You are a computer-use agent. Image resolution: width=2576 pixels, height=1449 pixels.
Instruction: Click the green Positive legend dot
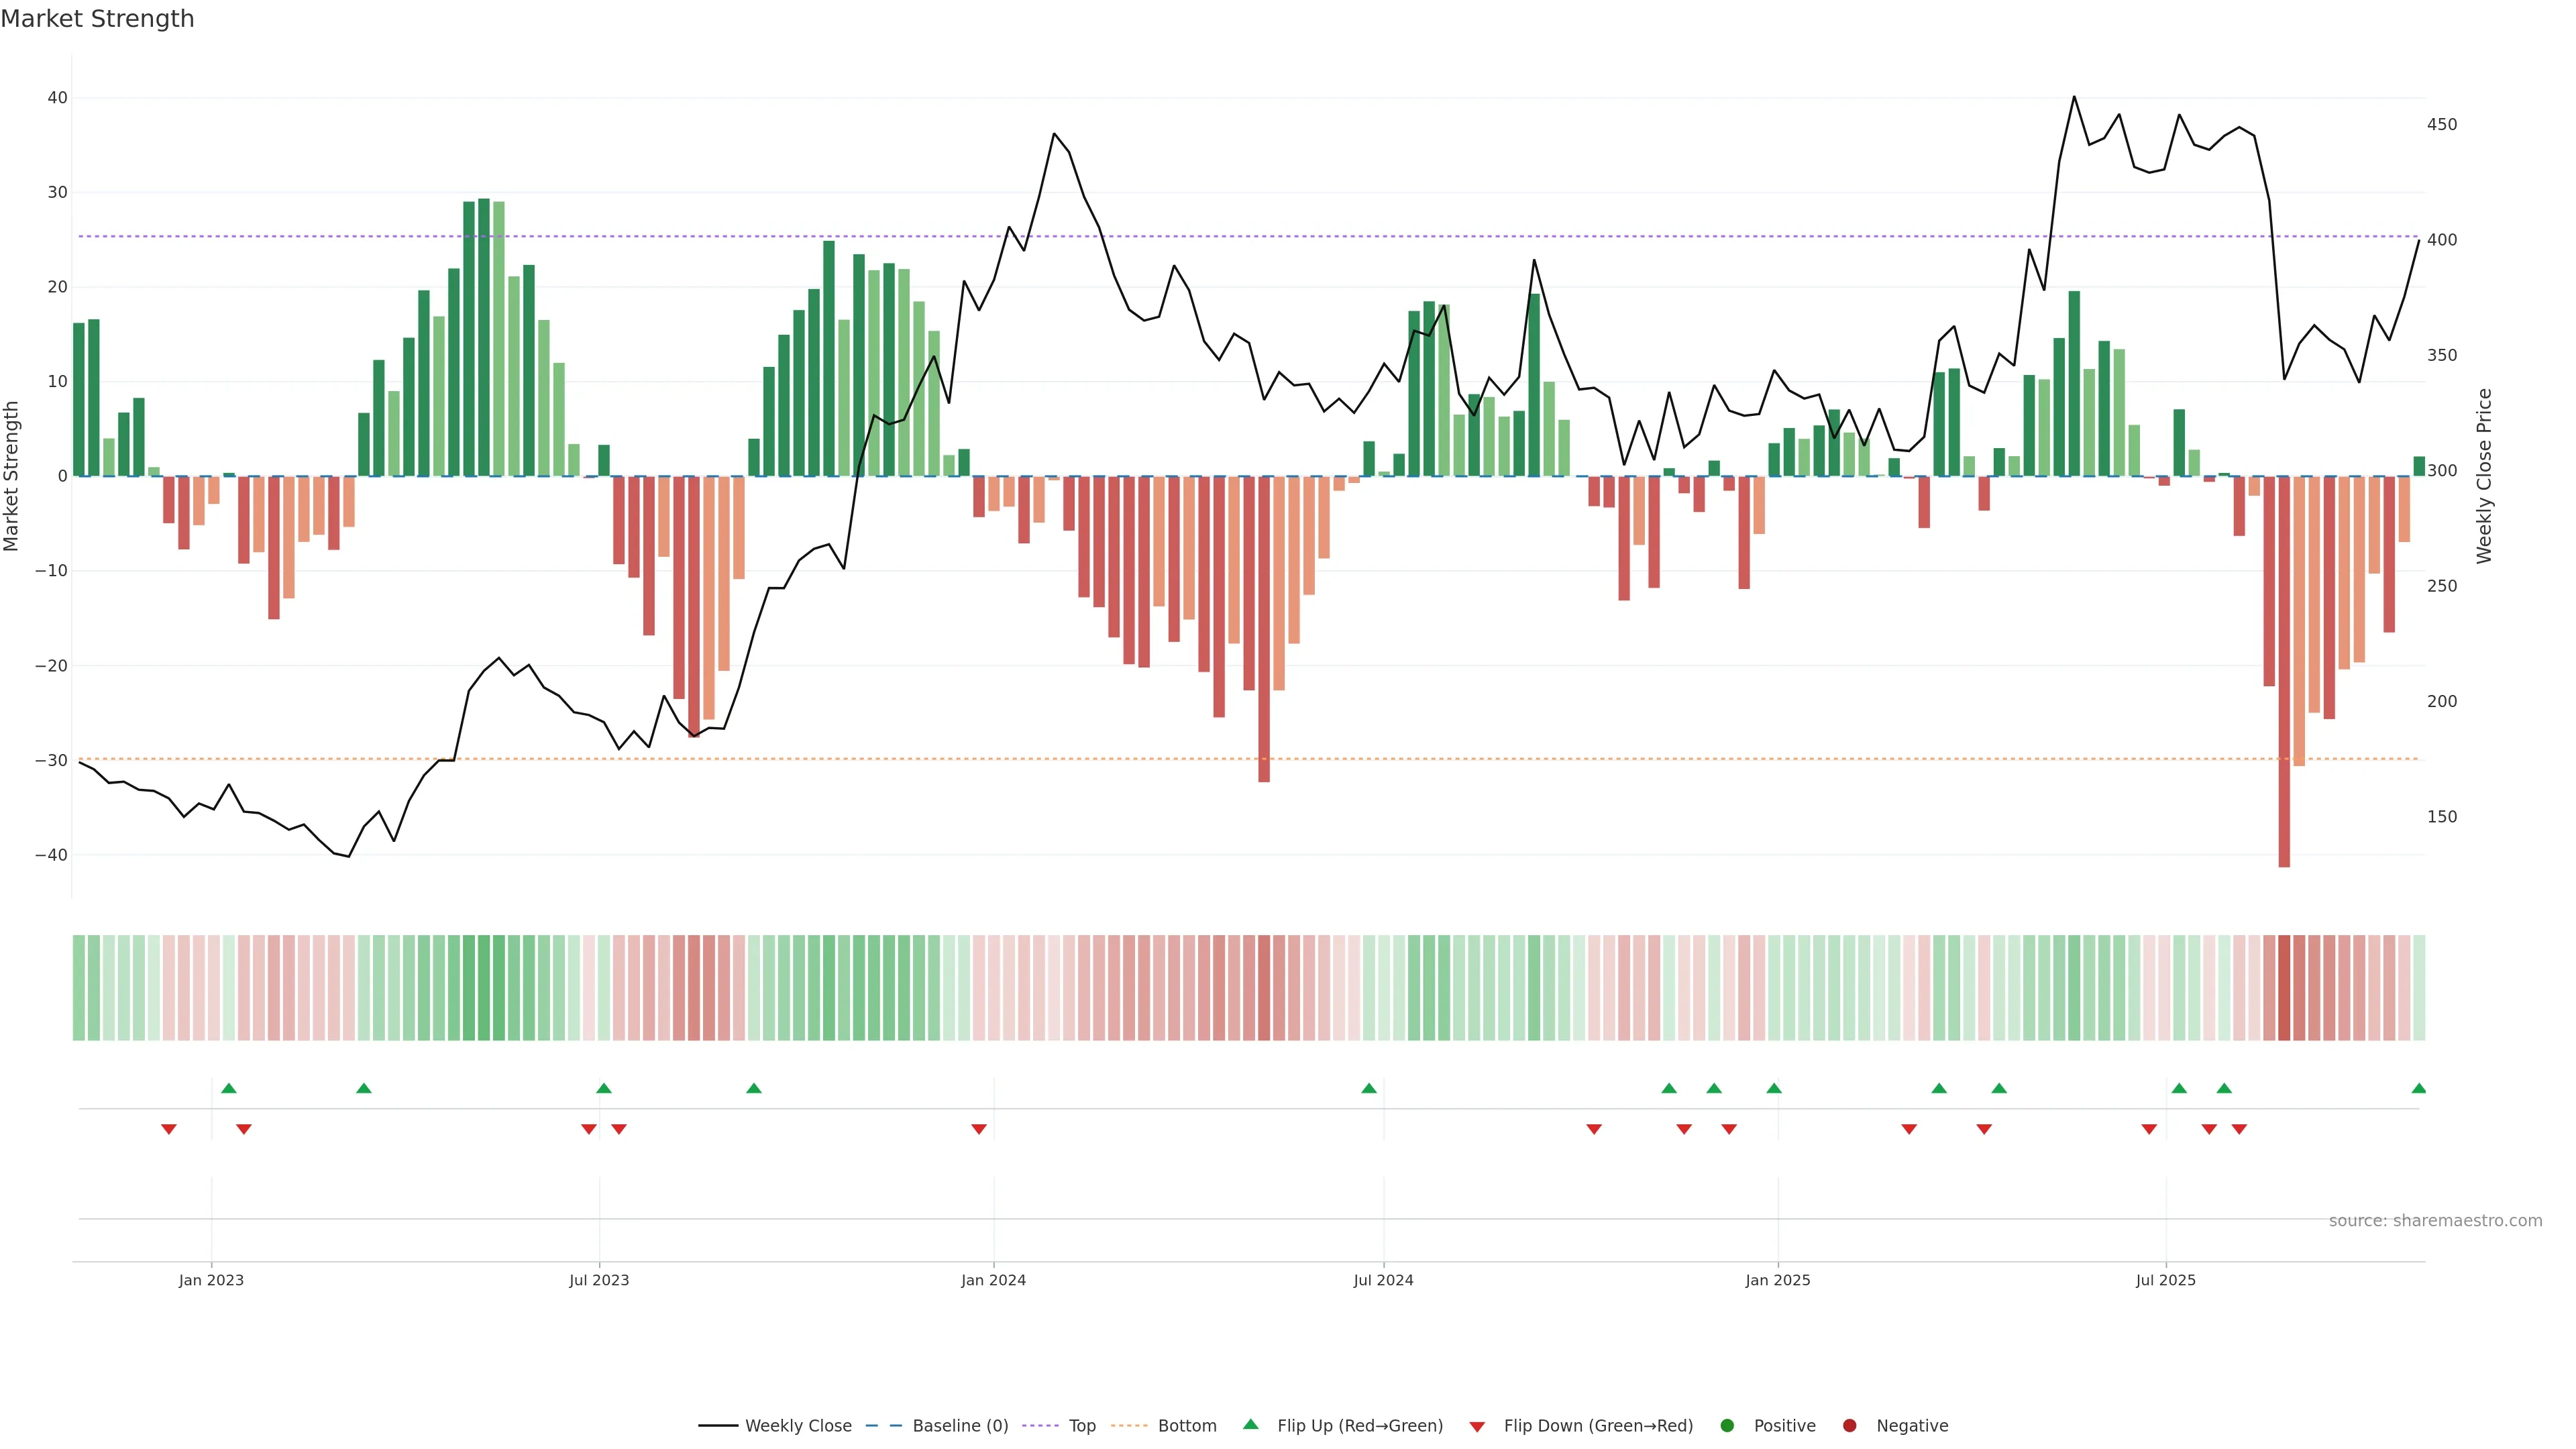1727,1426
